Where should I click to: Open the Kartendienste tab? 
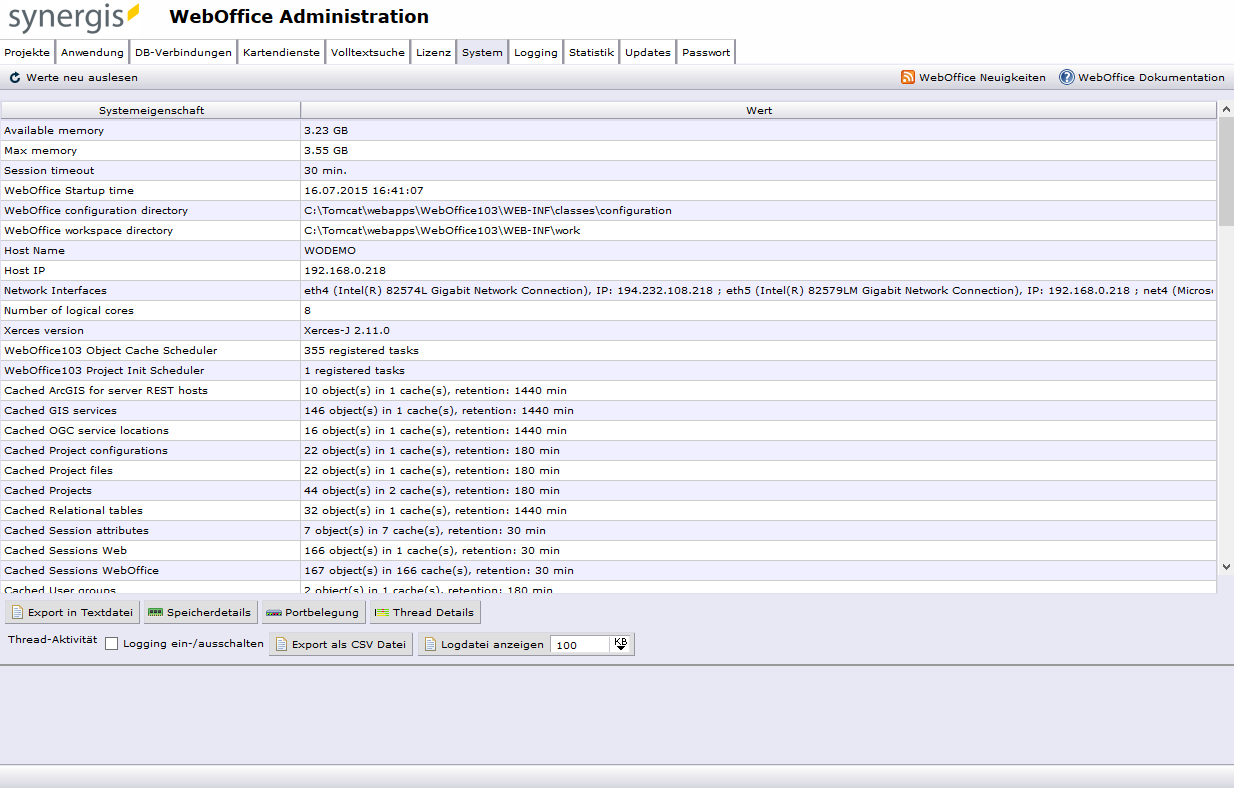click(x=280, y=51)
